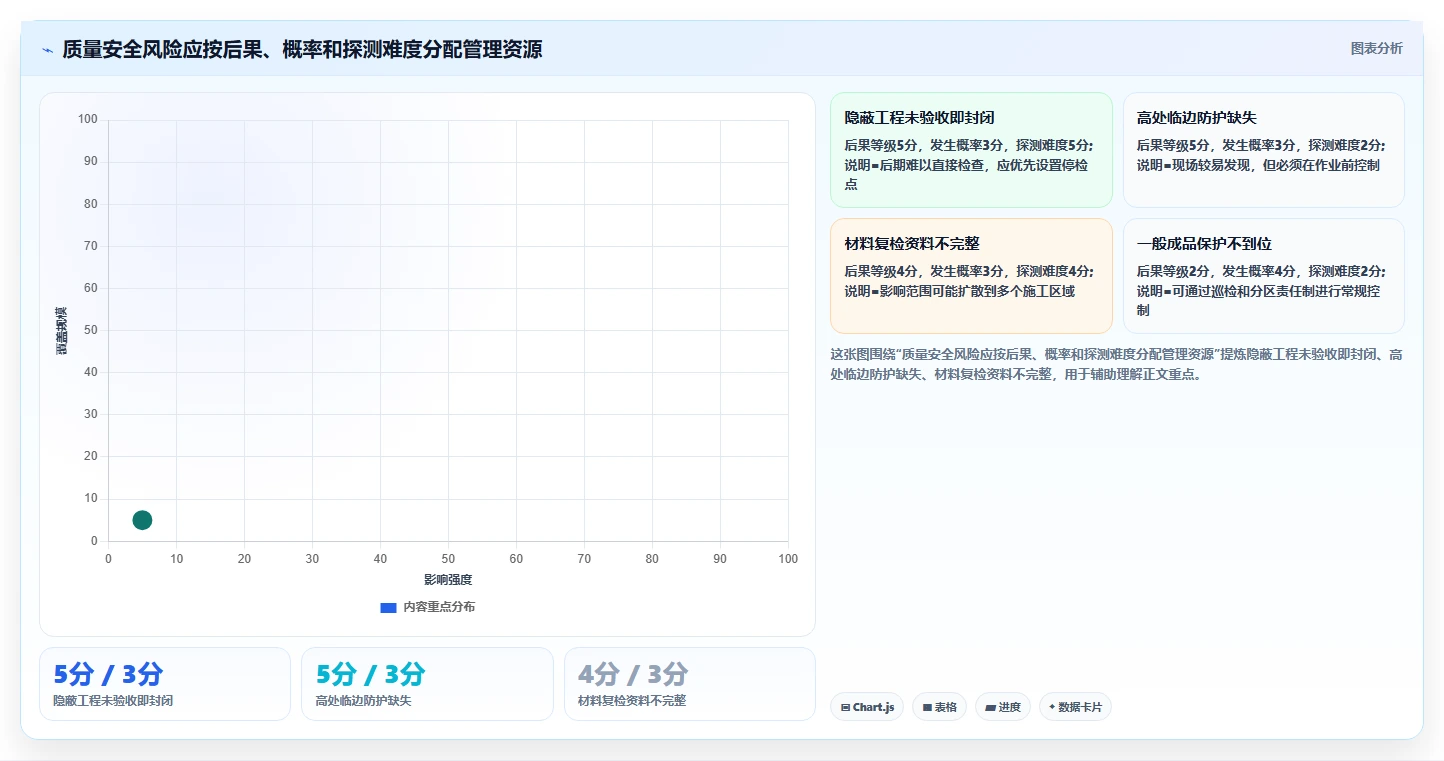
Task: Click the 影响强度 x-axis title
Action: click(448, 580)
